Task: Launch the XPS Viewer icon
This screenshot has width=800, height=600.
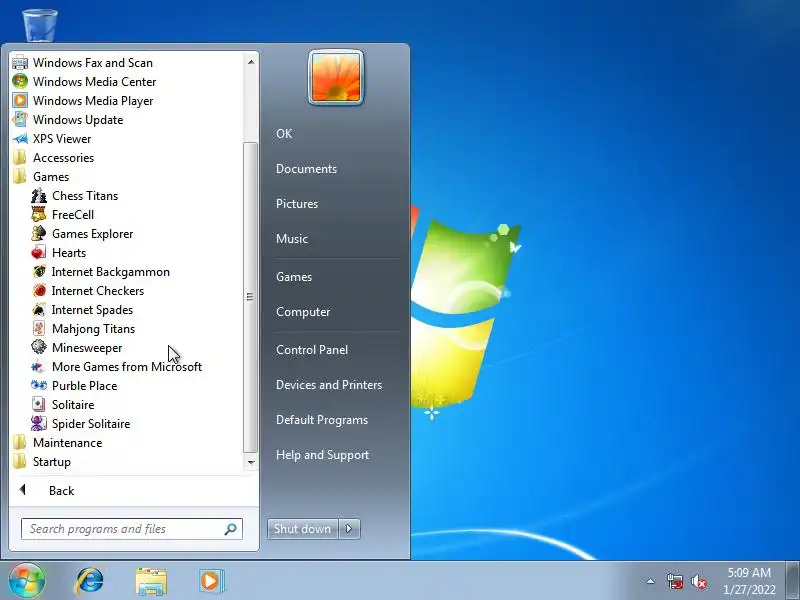Action: [20, 138]
